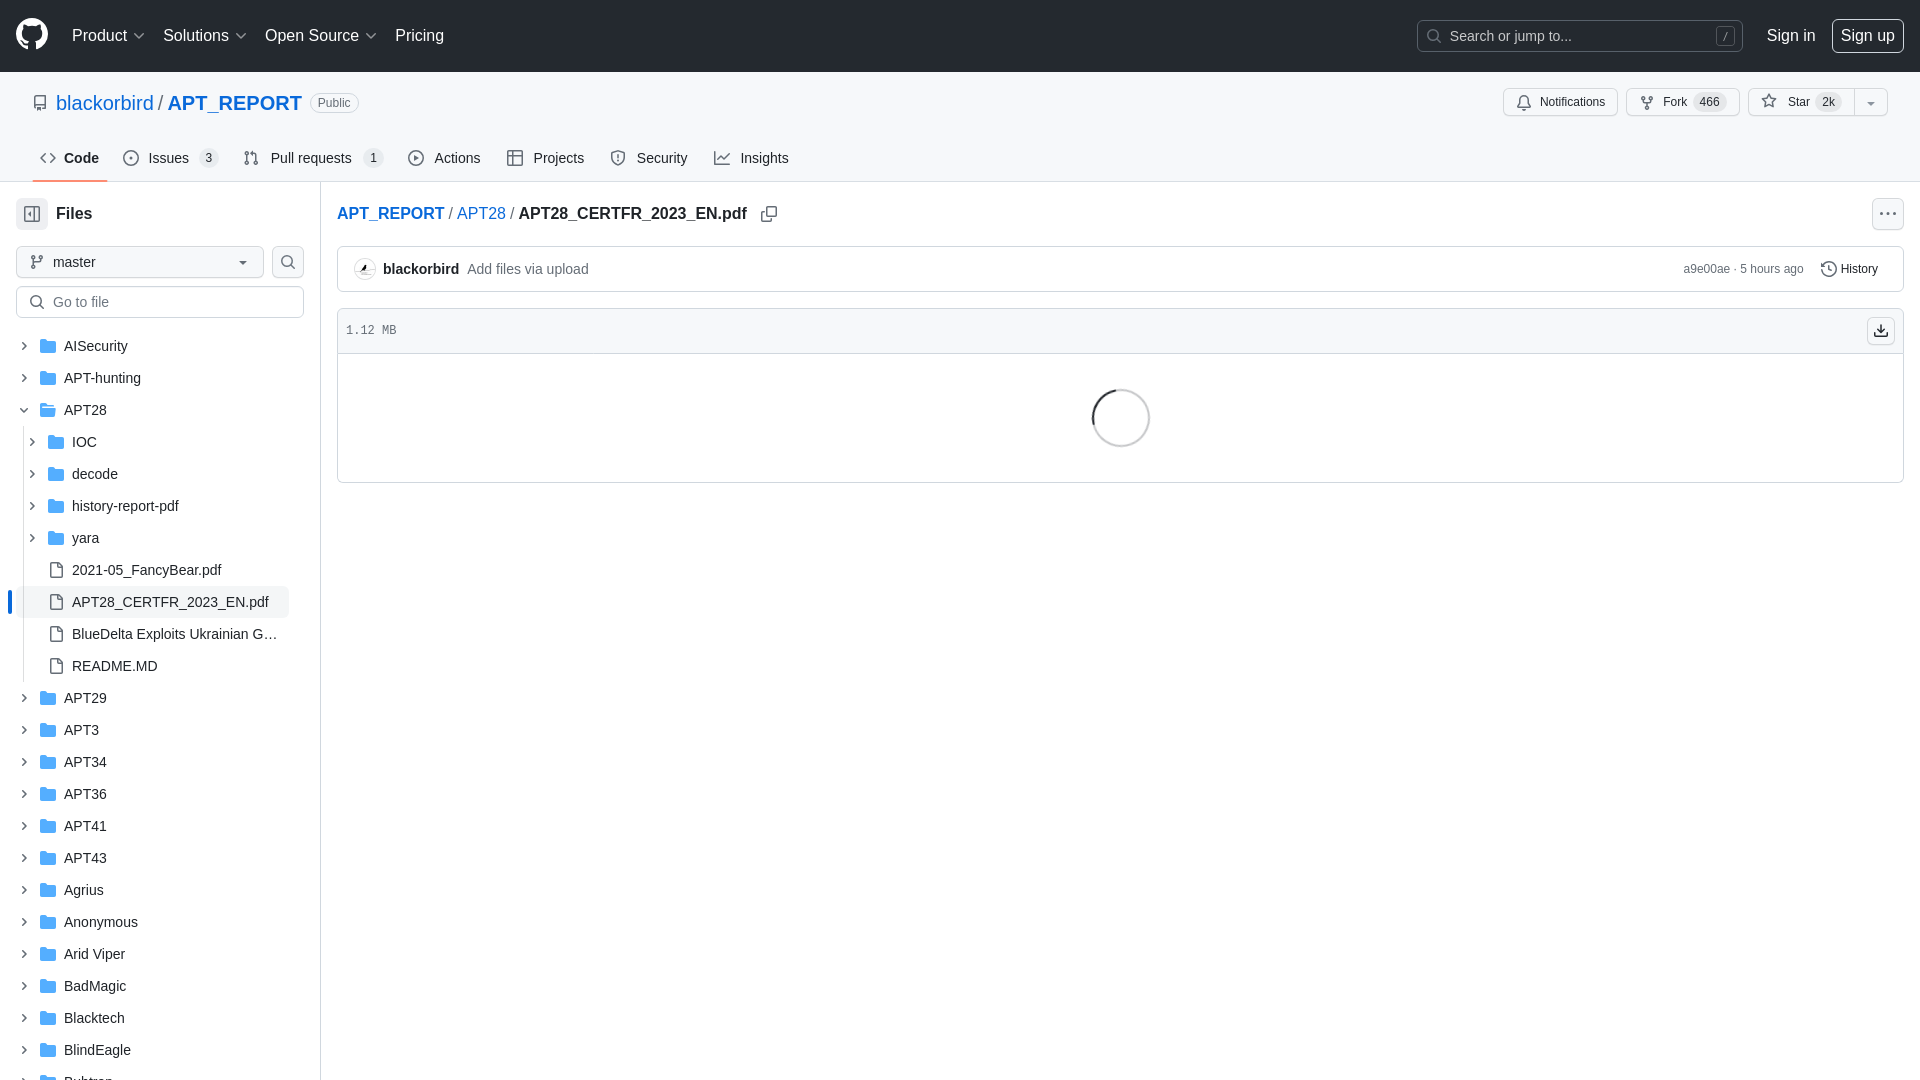Expand the AISecurity folder chevron
Image resolution: width=1920 pixels, height=1080 pixels.
pos(24,346)
